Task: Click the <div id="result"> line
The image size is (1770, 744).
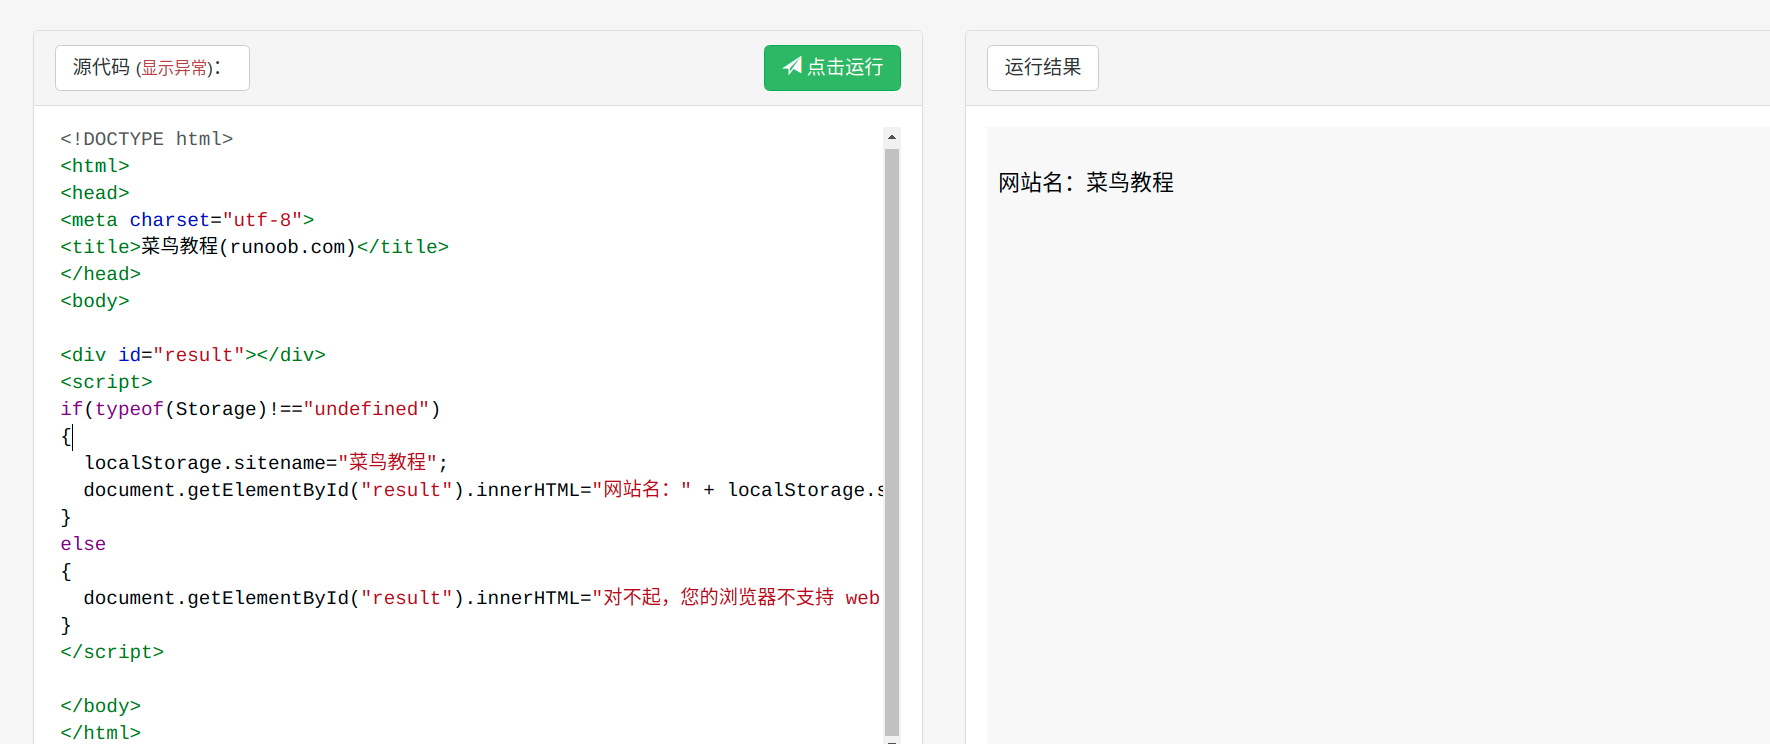Action: coord(193,355)
